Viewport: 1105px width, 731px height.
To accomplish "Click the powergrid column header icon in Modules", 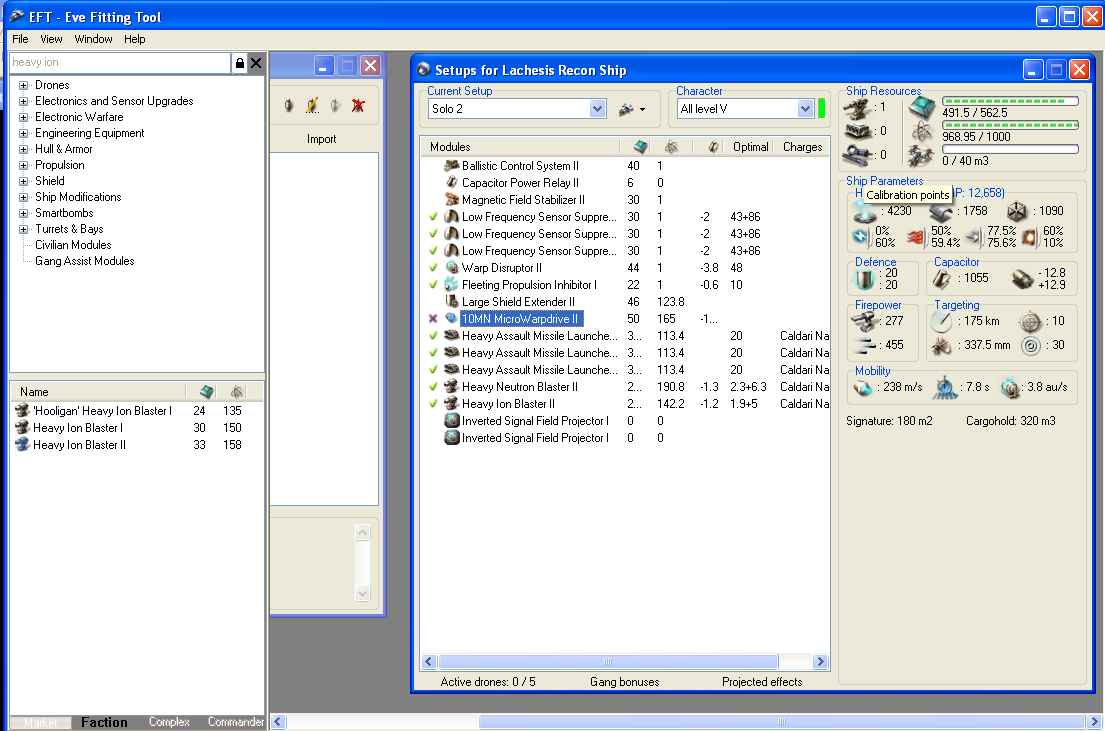I will coord(671,147).
